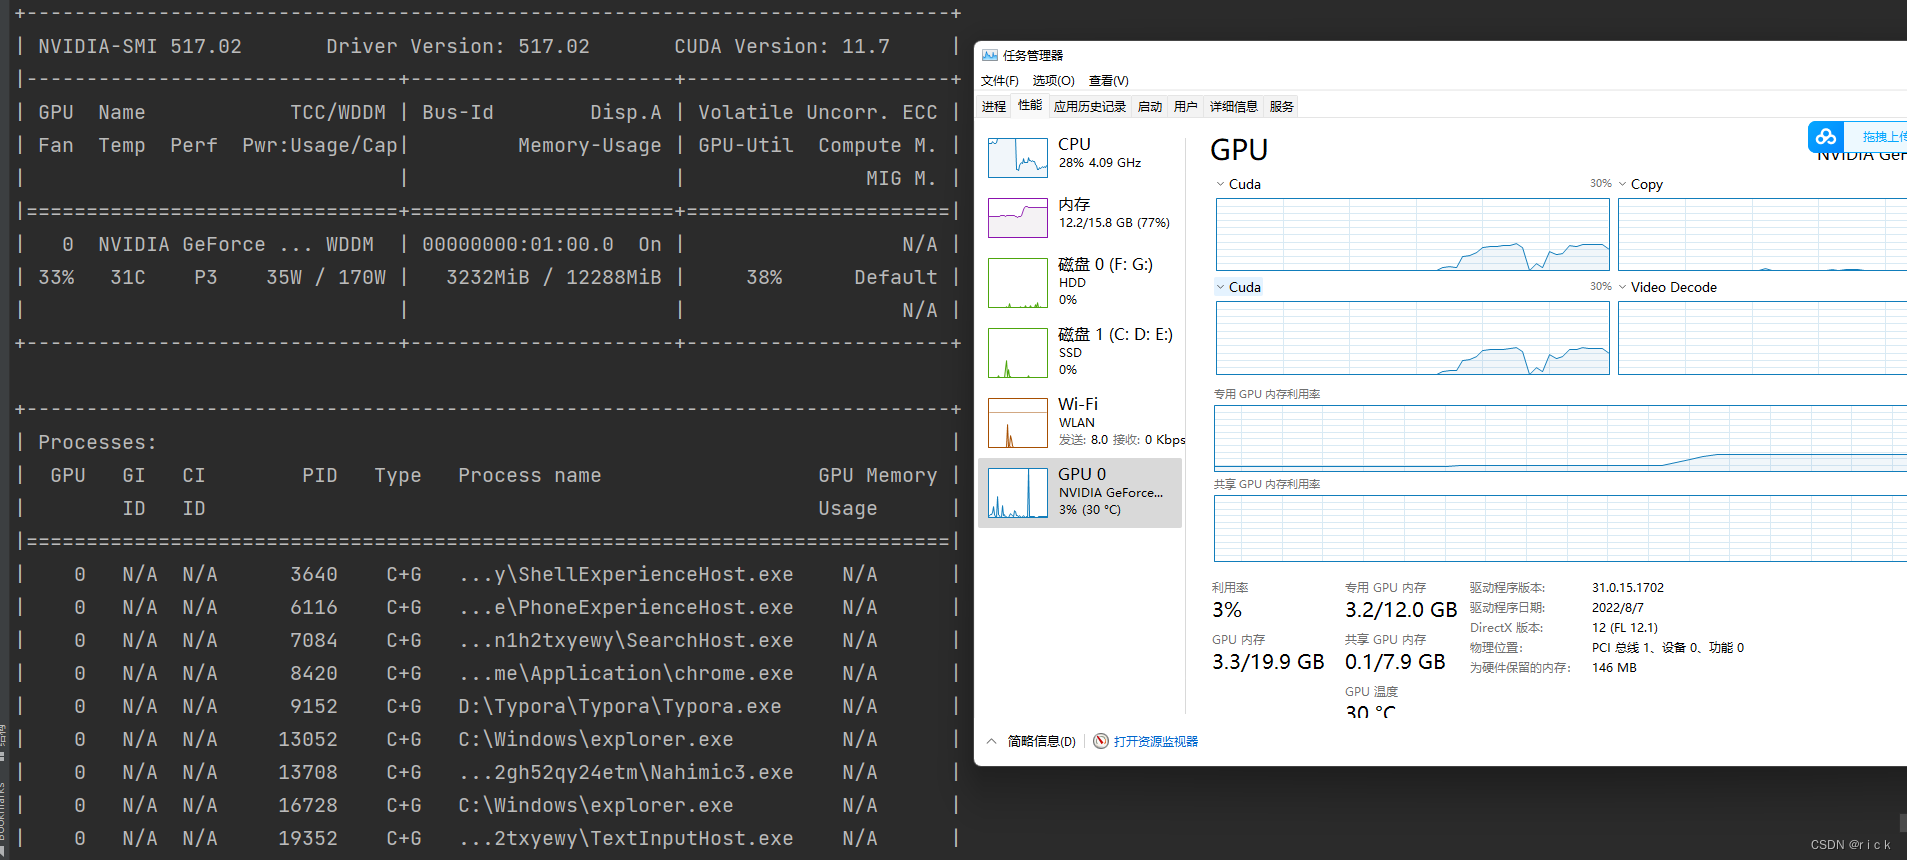Click the second Cuda usage graph

coord(1412,338)
